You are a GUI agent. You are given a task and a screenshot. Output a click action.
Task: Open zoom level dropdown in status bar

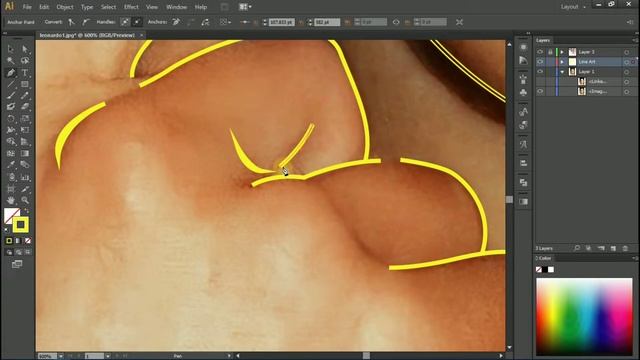[x=60, y=356]
